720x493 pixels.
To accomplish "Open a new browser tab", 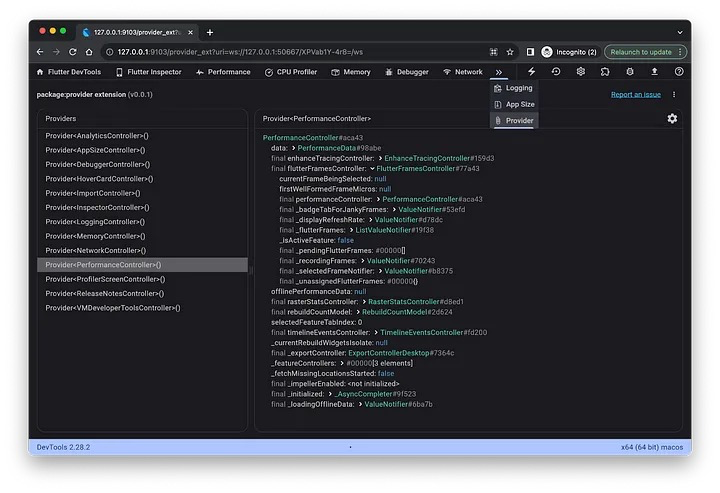I will click(x=210, y=32).
